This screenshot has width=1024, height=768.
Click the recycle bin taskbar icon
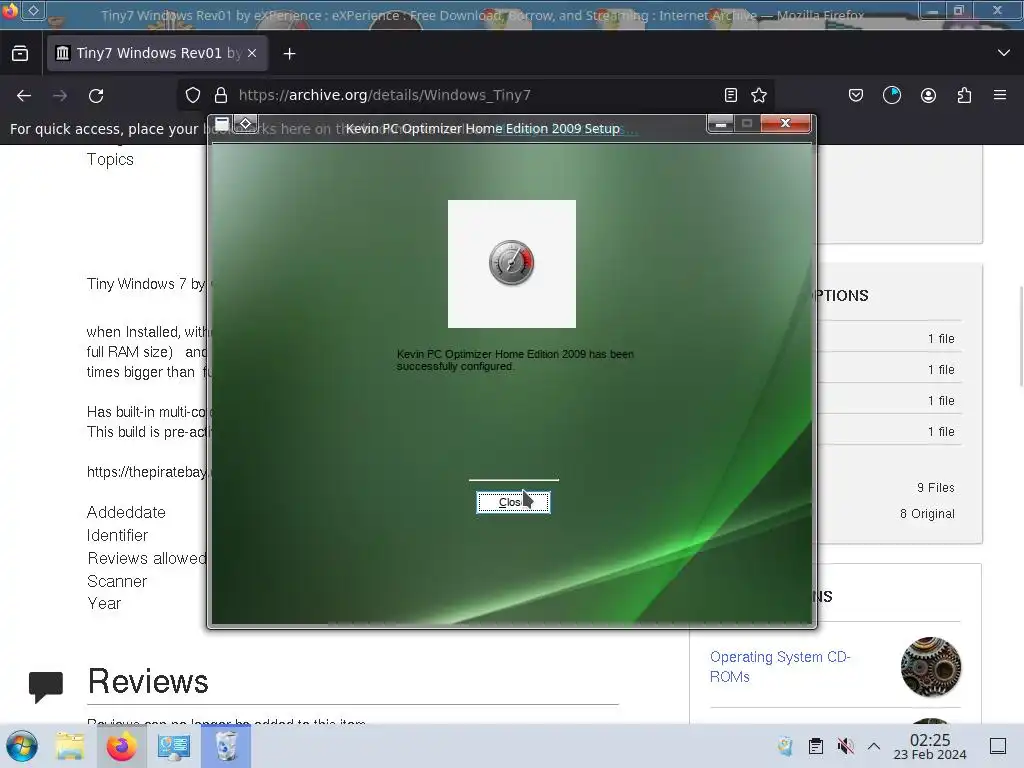[226, 746]
